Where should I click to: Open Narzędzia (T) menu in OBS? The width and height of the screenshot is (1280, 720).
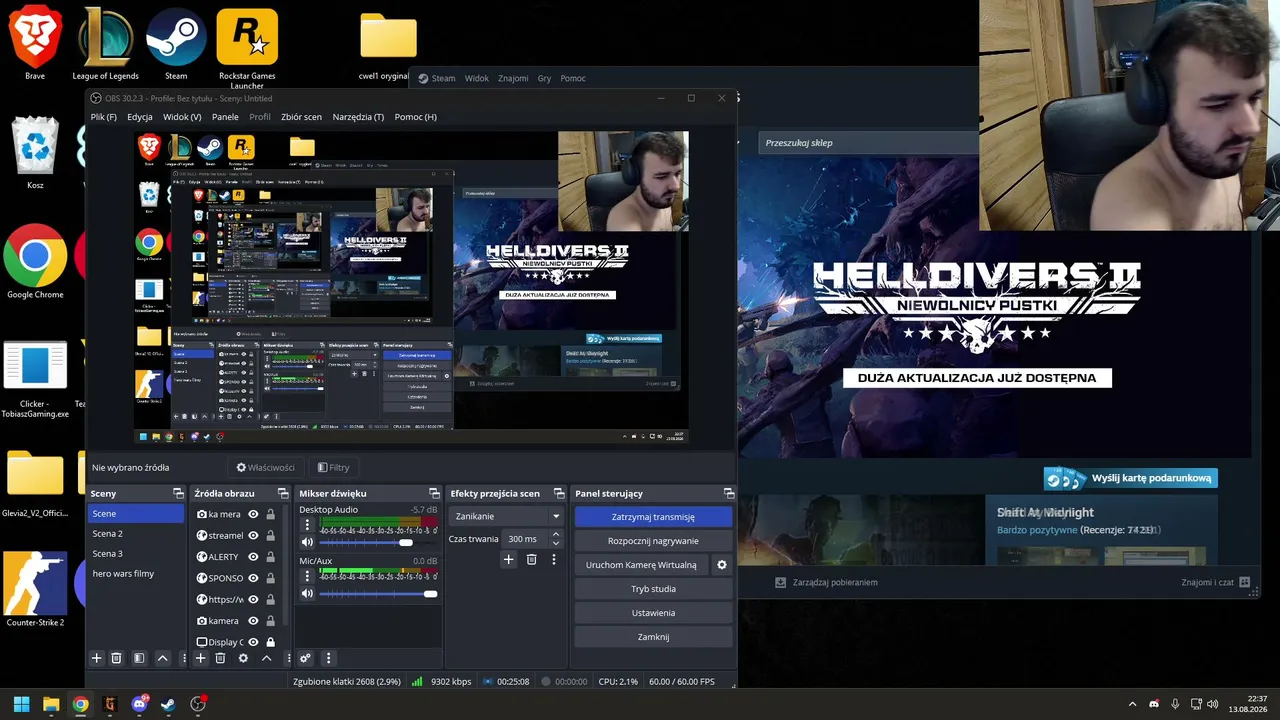pos(358,117)
